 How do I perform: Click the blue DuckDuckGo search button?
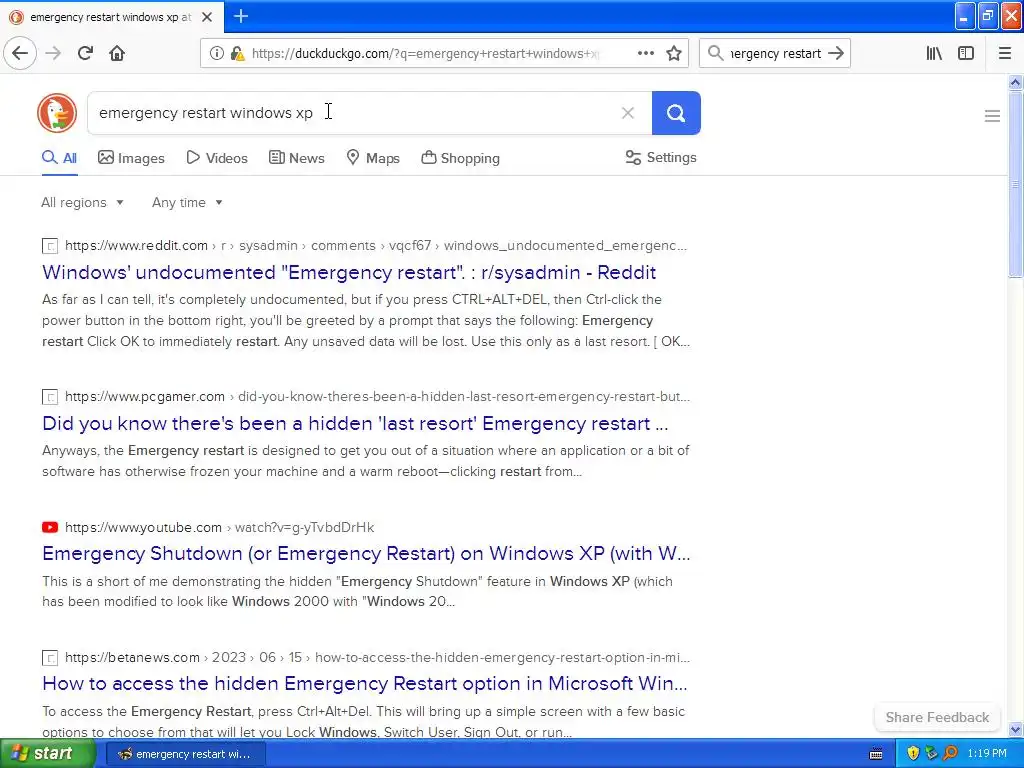(x=676, y=113)
